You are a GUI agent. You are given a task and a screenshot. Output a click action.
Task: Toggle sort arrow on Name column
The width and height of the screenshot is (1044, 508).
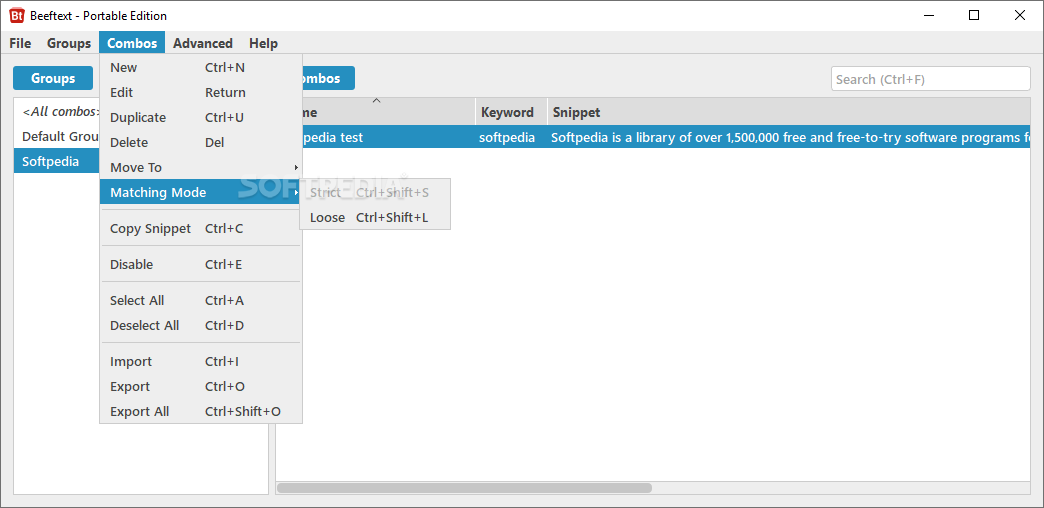coord(376,101)
